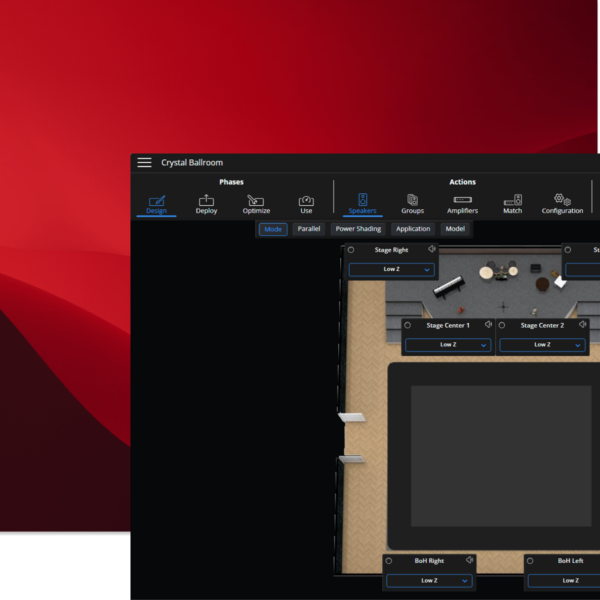600x600 pixels.
Task: Open the Groups action
Action: coord(412,205)
